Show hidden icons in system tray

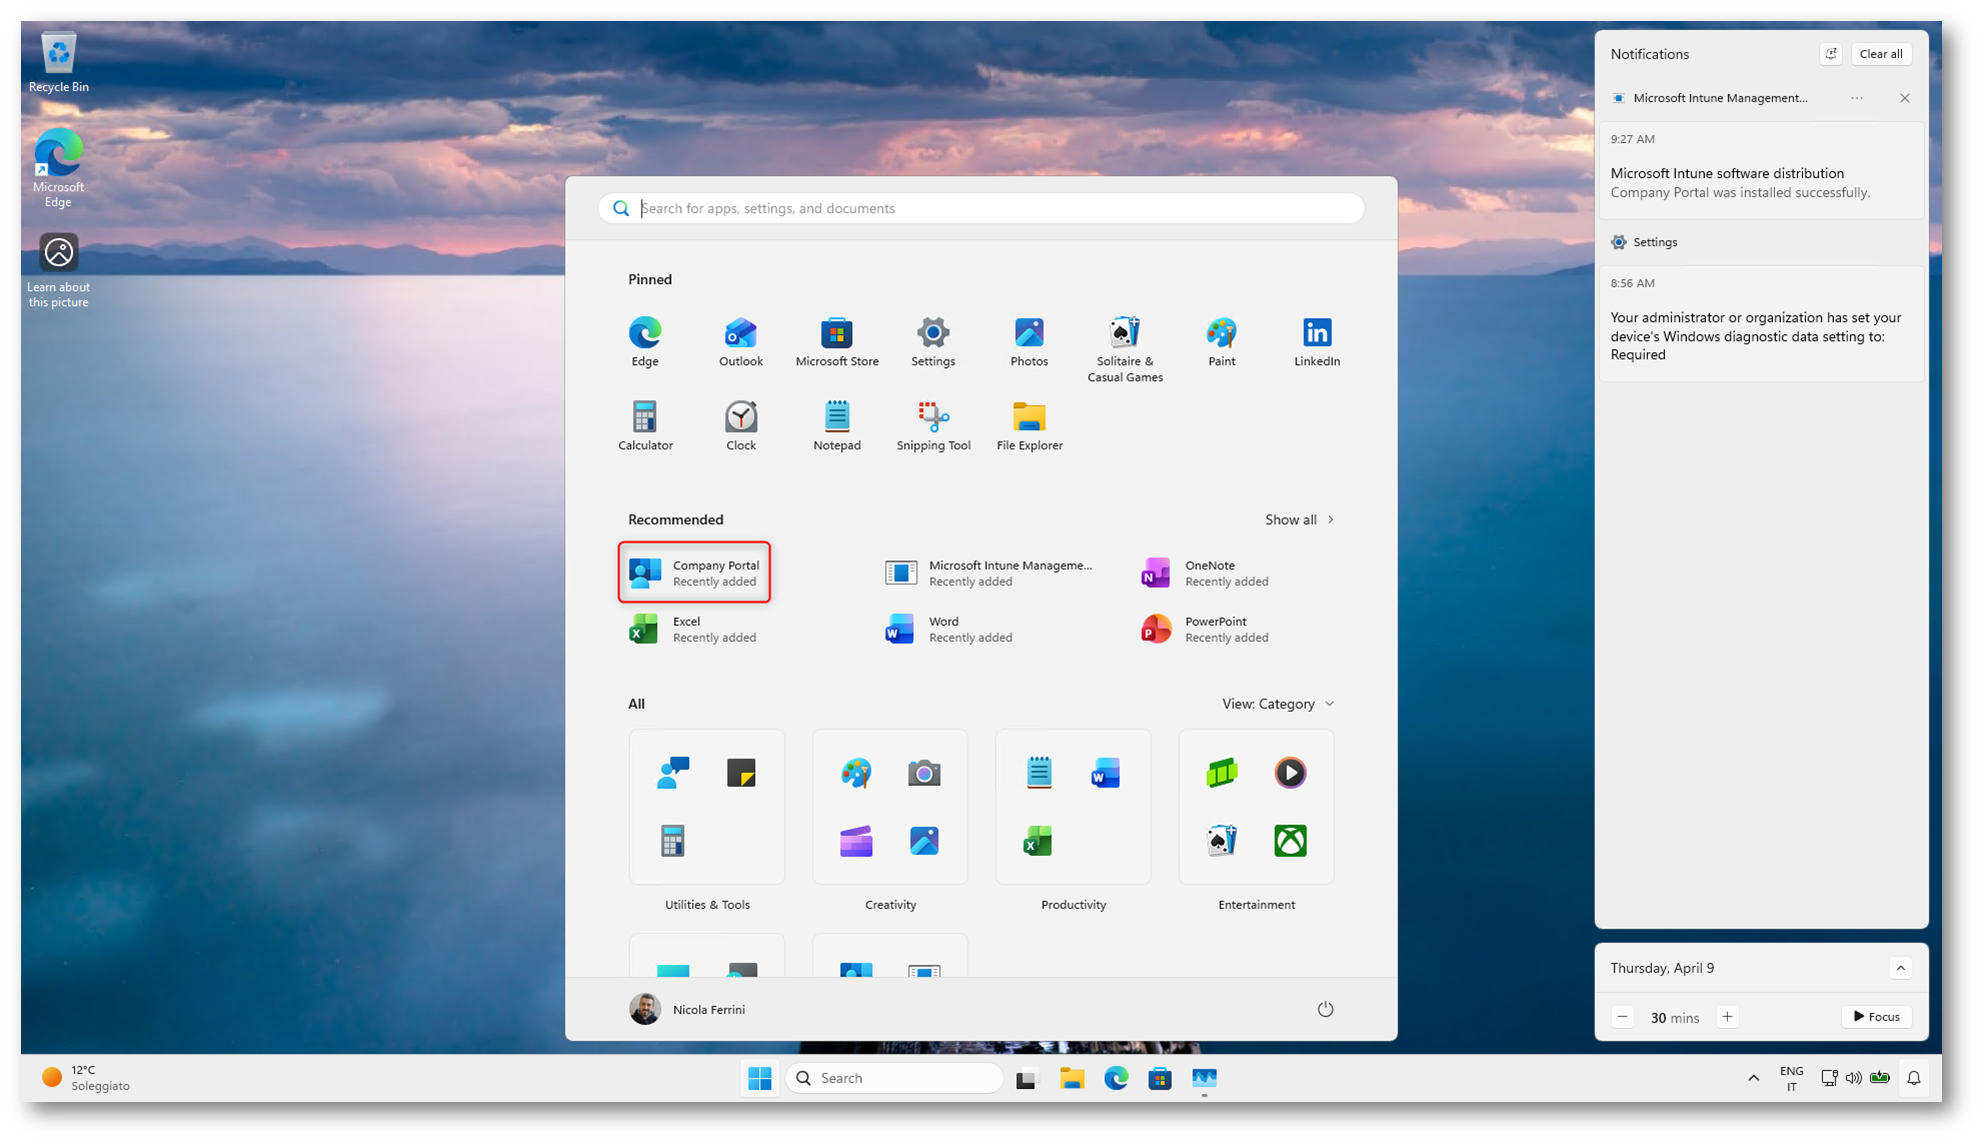pos(1752,1078)
